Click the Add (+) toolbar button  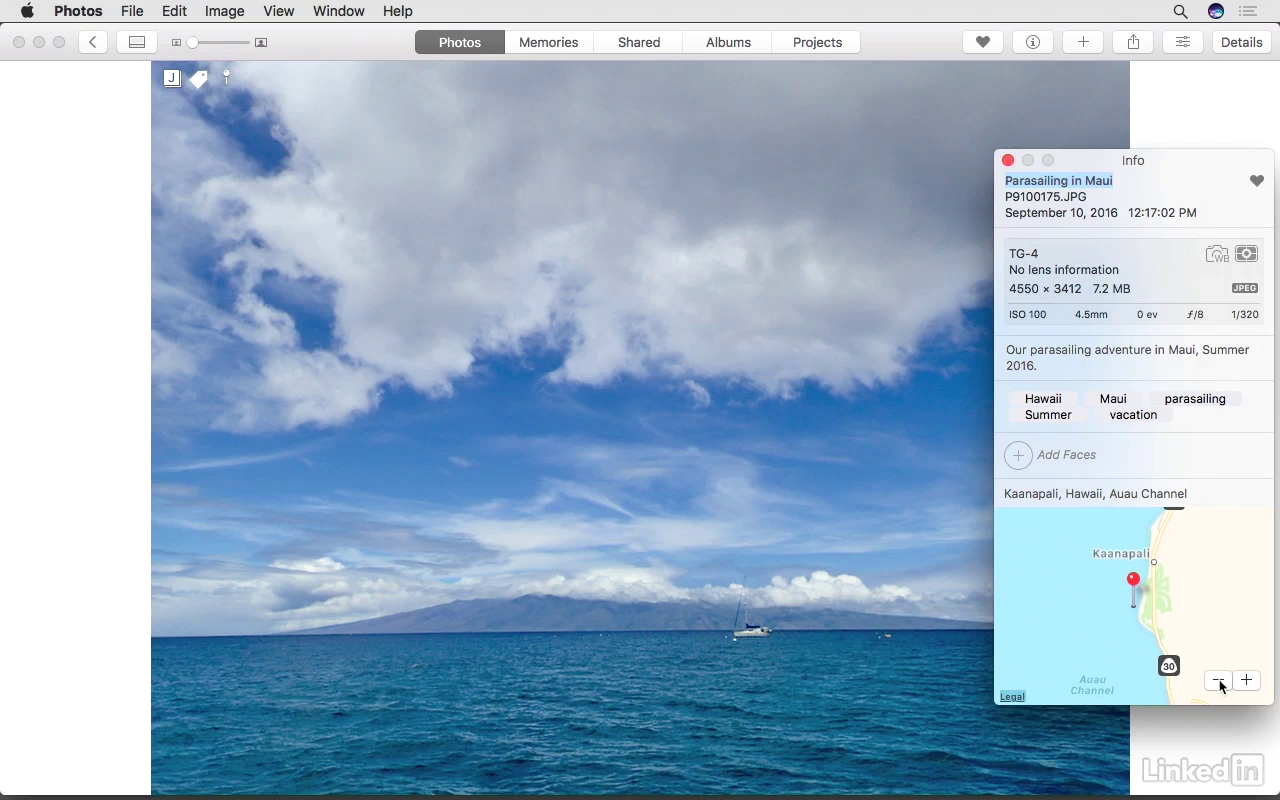pyautogui.click(x=1083, y=42)
